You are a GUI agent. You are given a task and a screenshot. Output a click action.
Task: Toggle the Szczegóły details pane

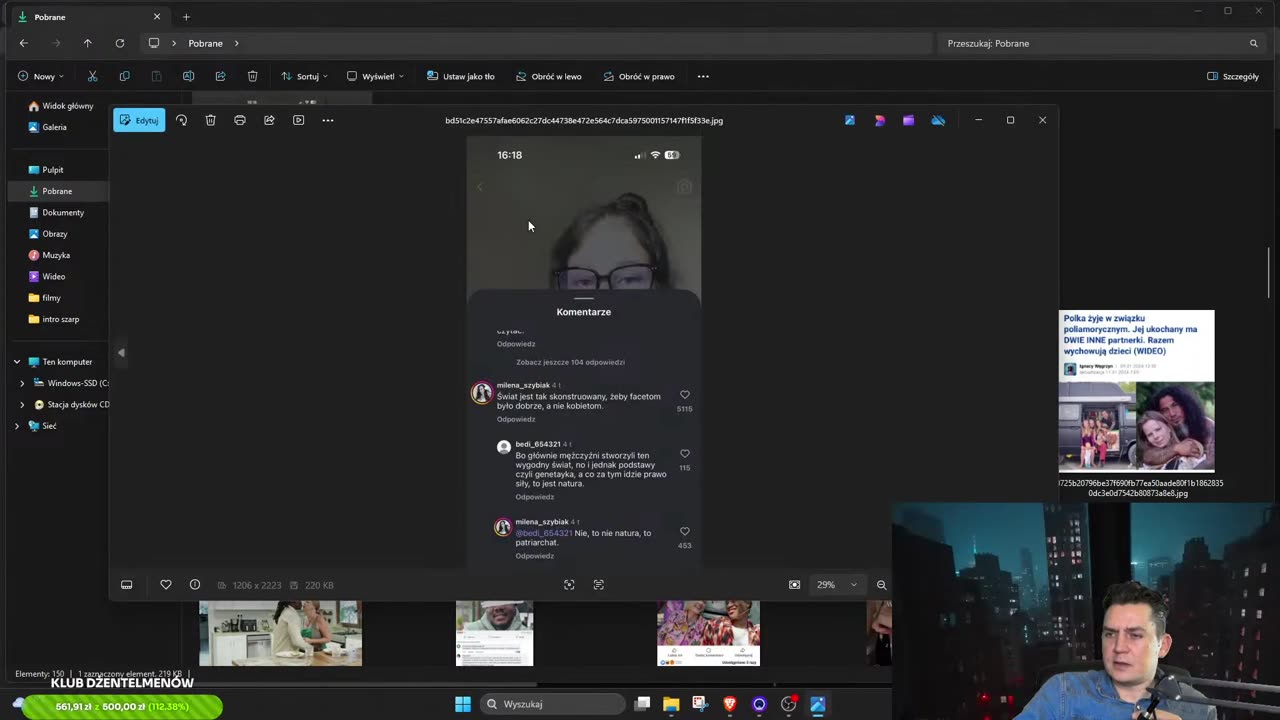[1233, 76]
